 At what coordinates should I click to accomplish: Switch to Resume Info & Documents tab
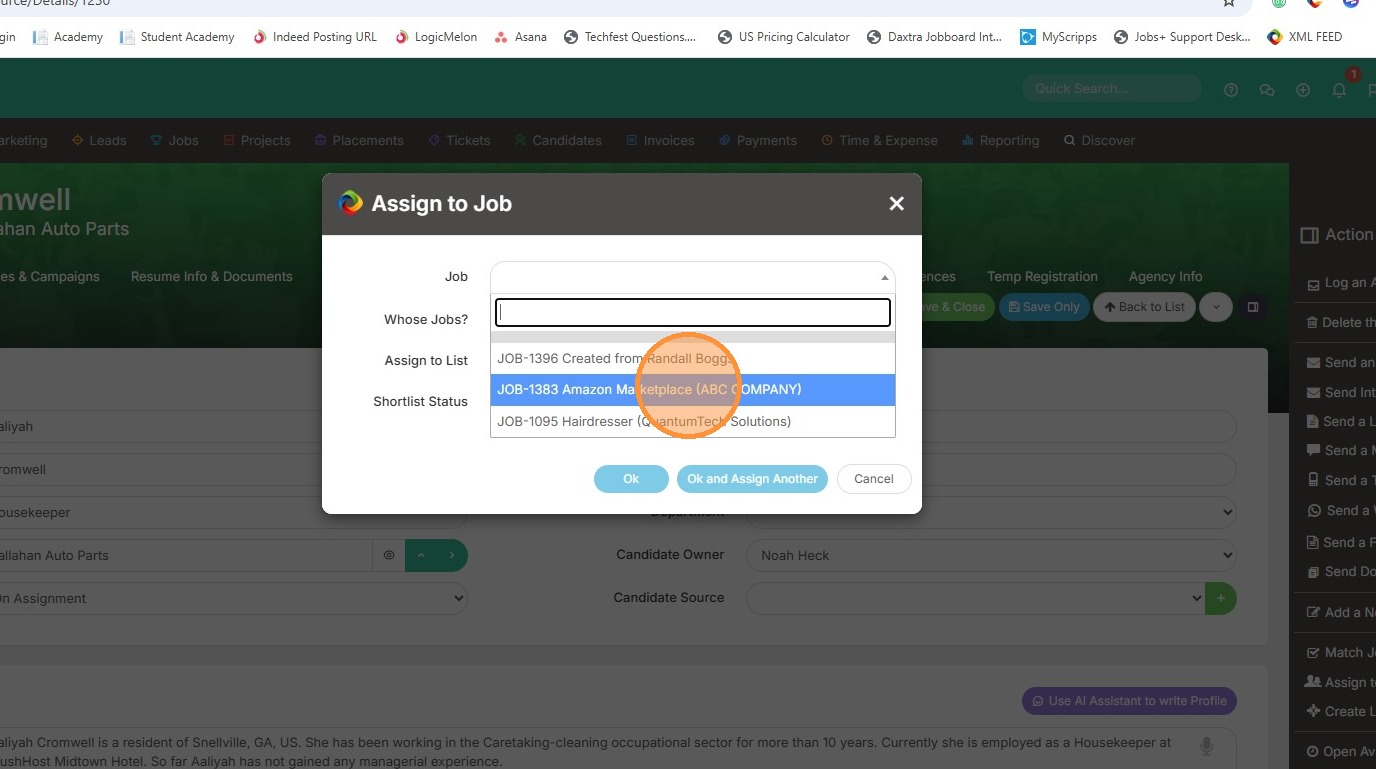(212, 277)
